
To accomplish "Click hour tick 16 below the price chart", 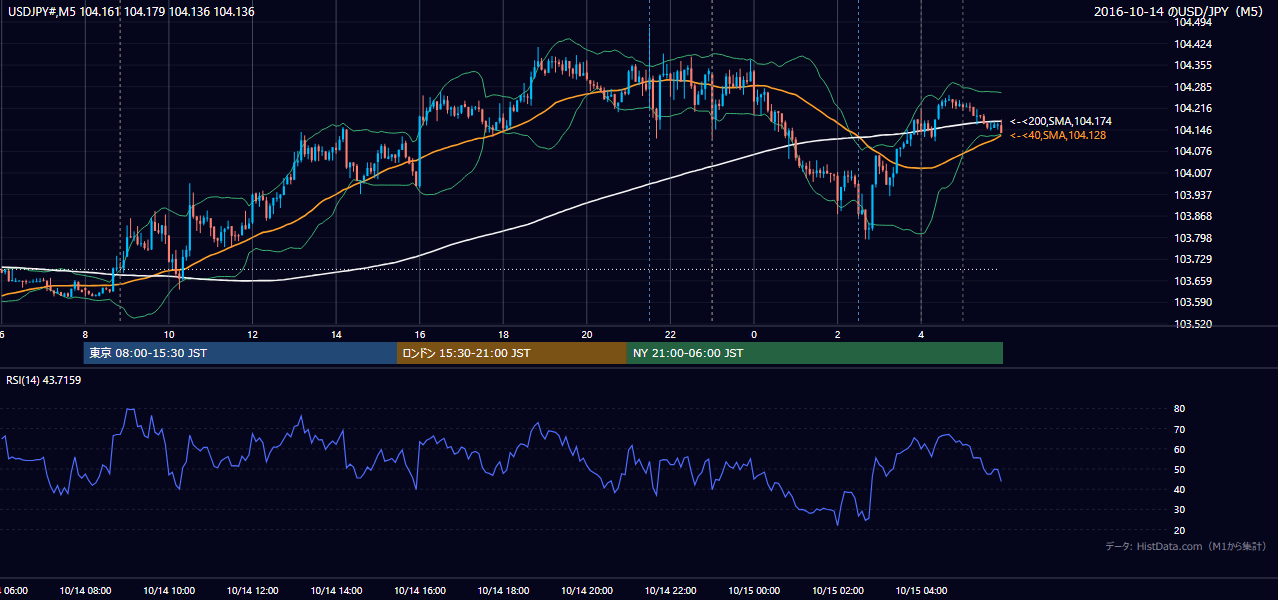I will [x=420, y=334].
